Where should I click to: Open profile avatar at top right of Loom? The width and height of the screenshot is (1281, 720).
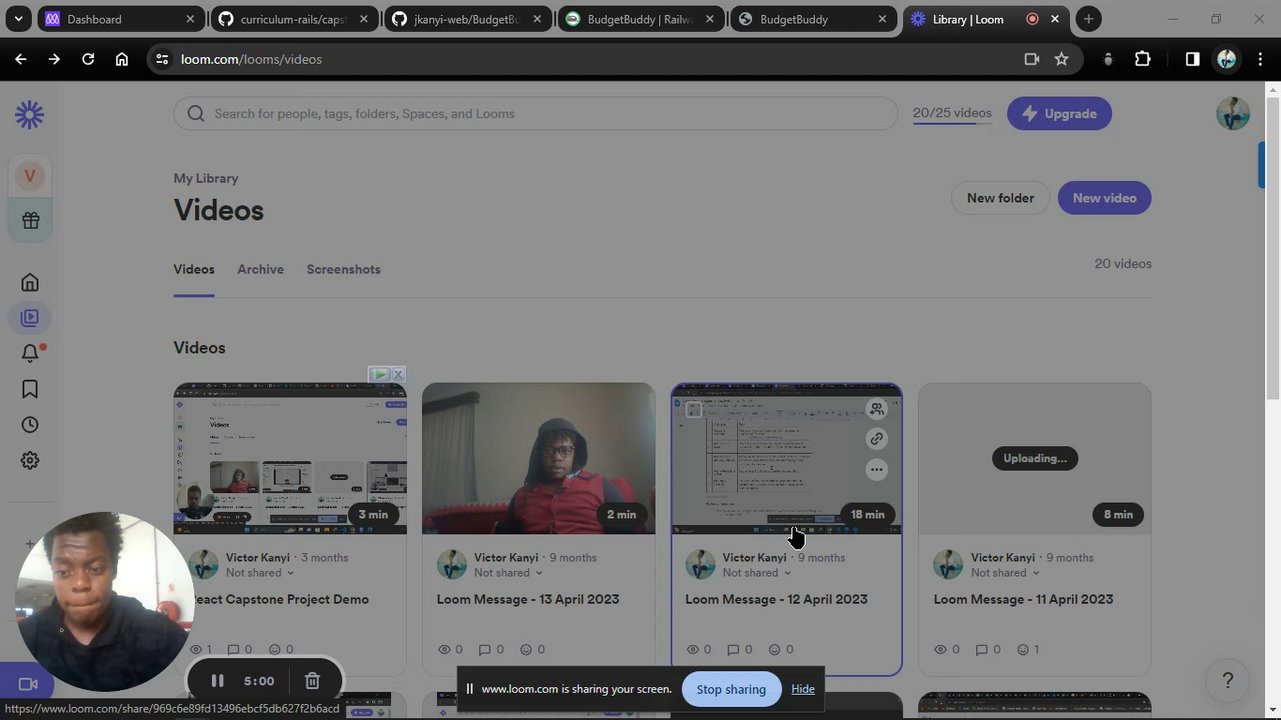(x=1233, y=113)
